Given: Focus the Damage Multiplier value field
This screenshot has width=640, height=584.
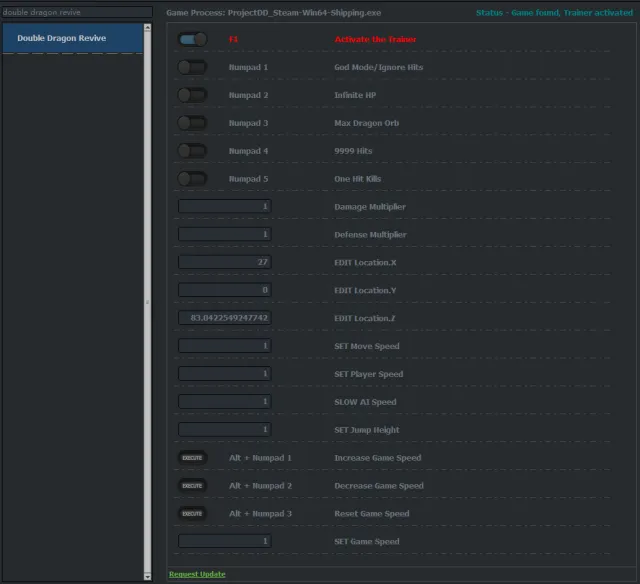Looking at the screenshot, I should pos(225,207).
